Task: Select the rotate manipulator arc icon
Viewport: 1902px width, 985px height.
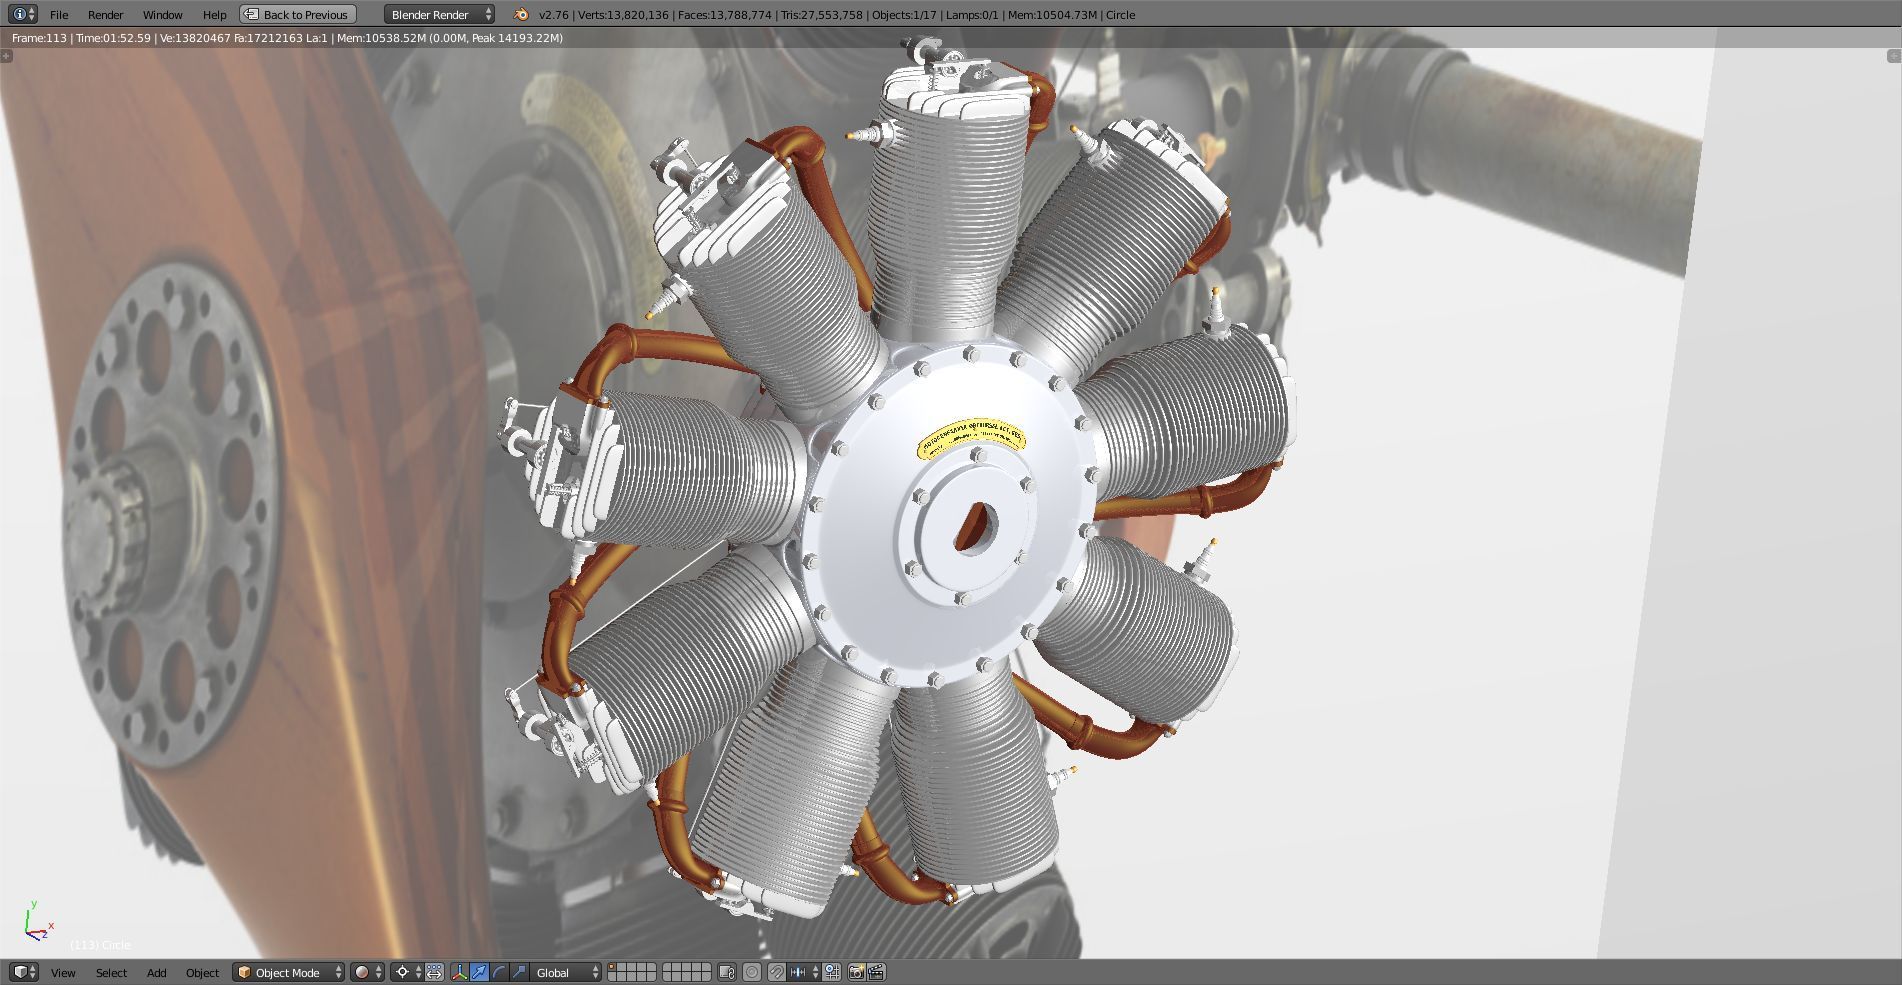Action: (499, 972)
